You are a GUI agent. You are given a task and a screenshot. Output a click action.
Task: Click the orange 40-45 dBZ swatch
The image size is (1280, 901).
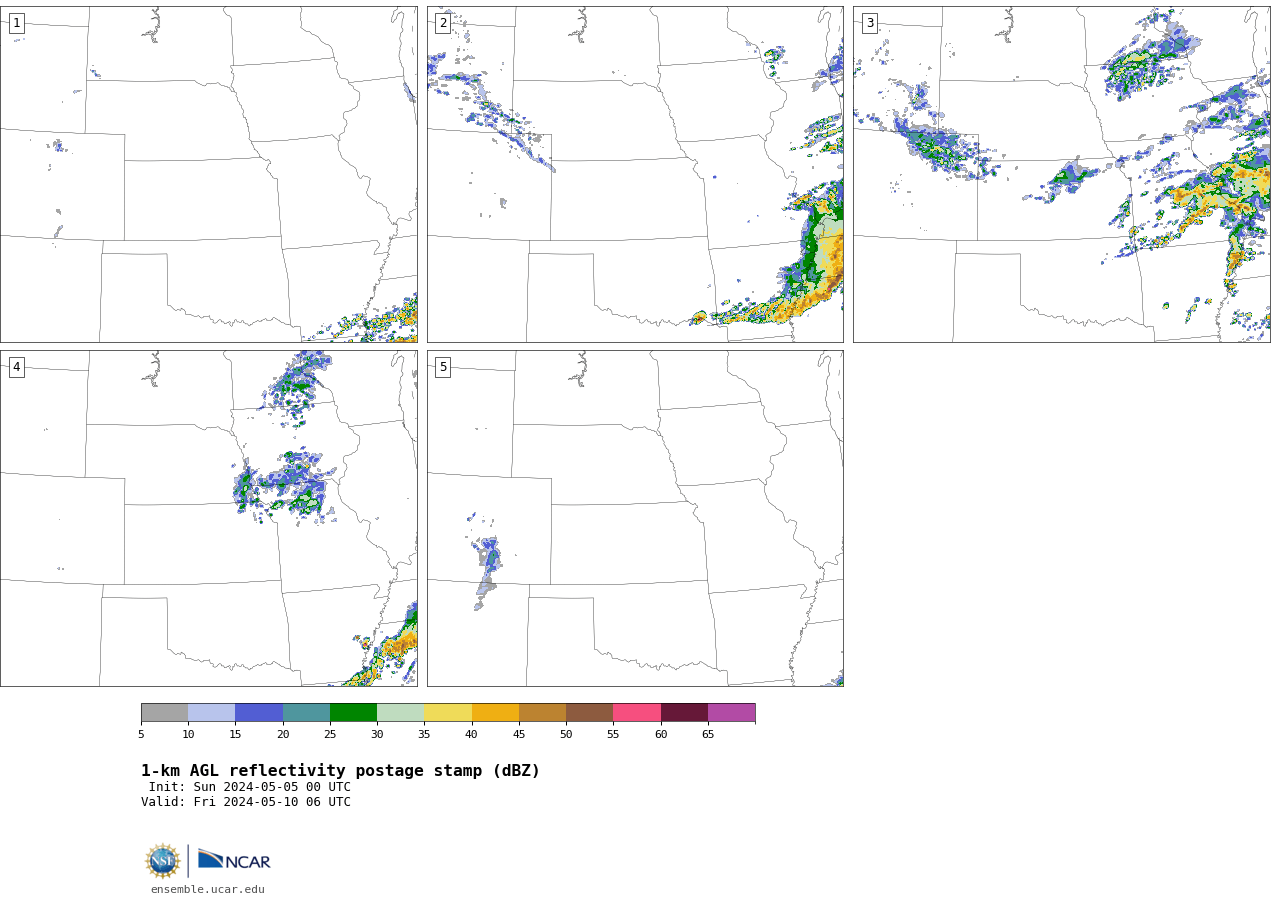[x=495, y=712]
